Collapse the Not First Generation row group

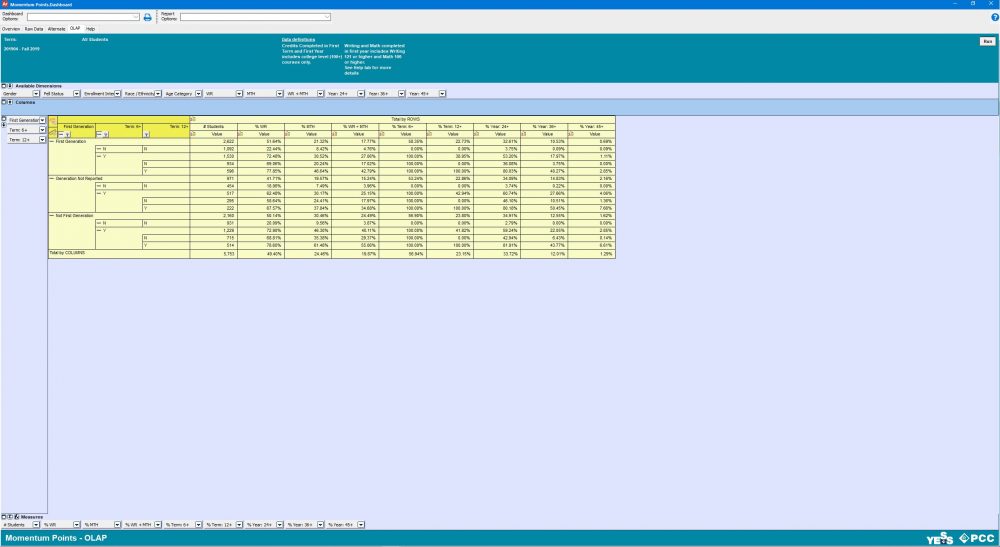[x=52, y=215]
